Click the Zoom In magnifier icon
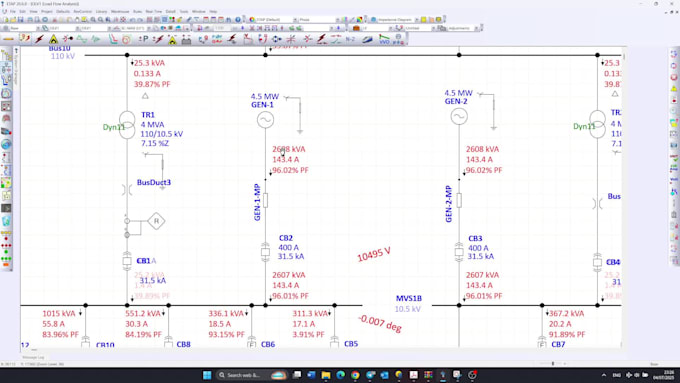Image resolution: width=680 pixels, height=383 pixels. [93, 20]
